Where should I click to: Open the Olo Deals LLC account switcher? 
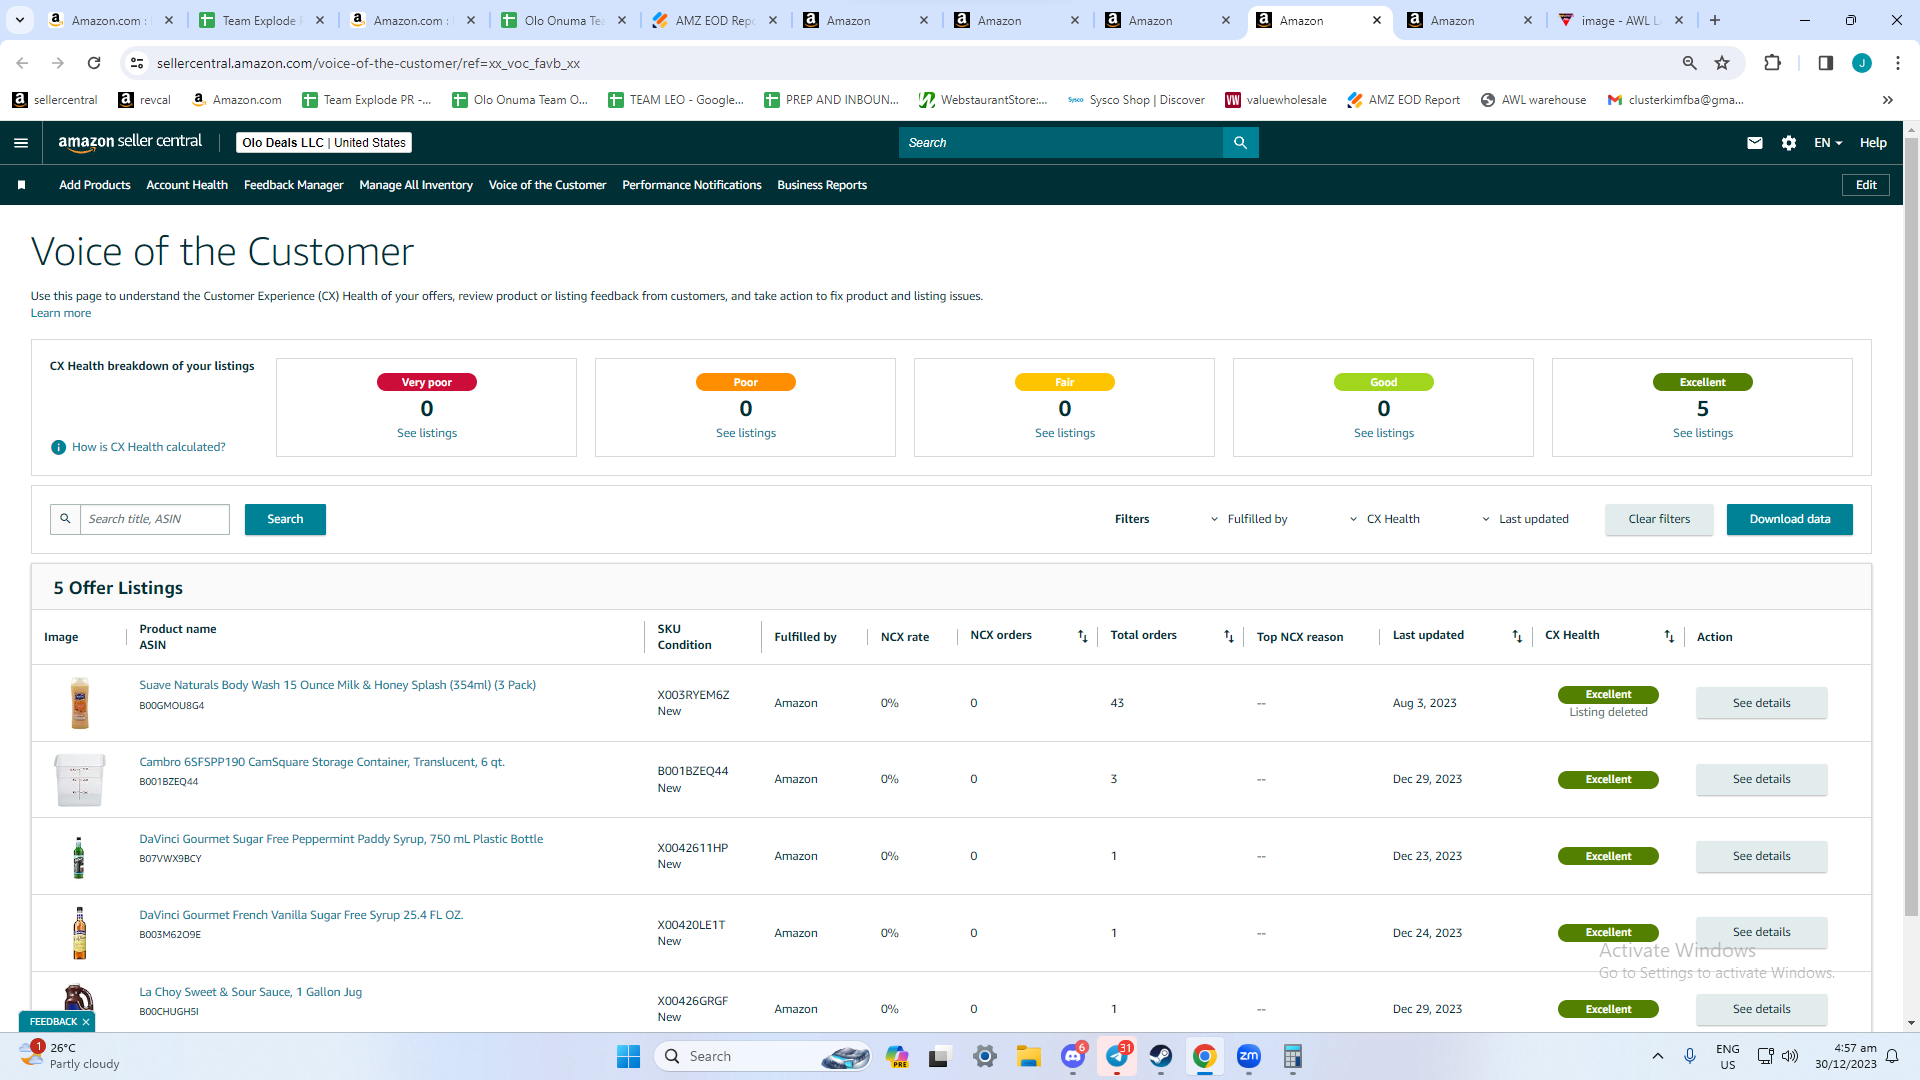tap(324, 143)
